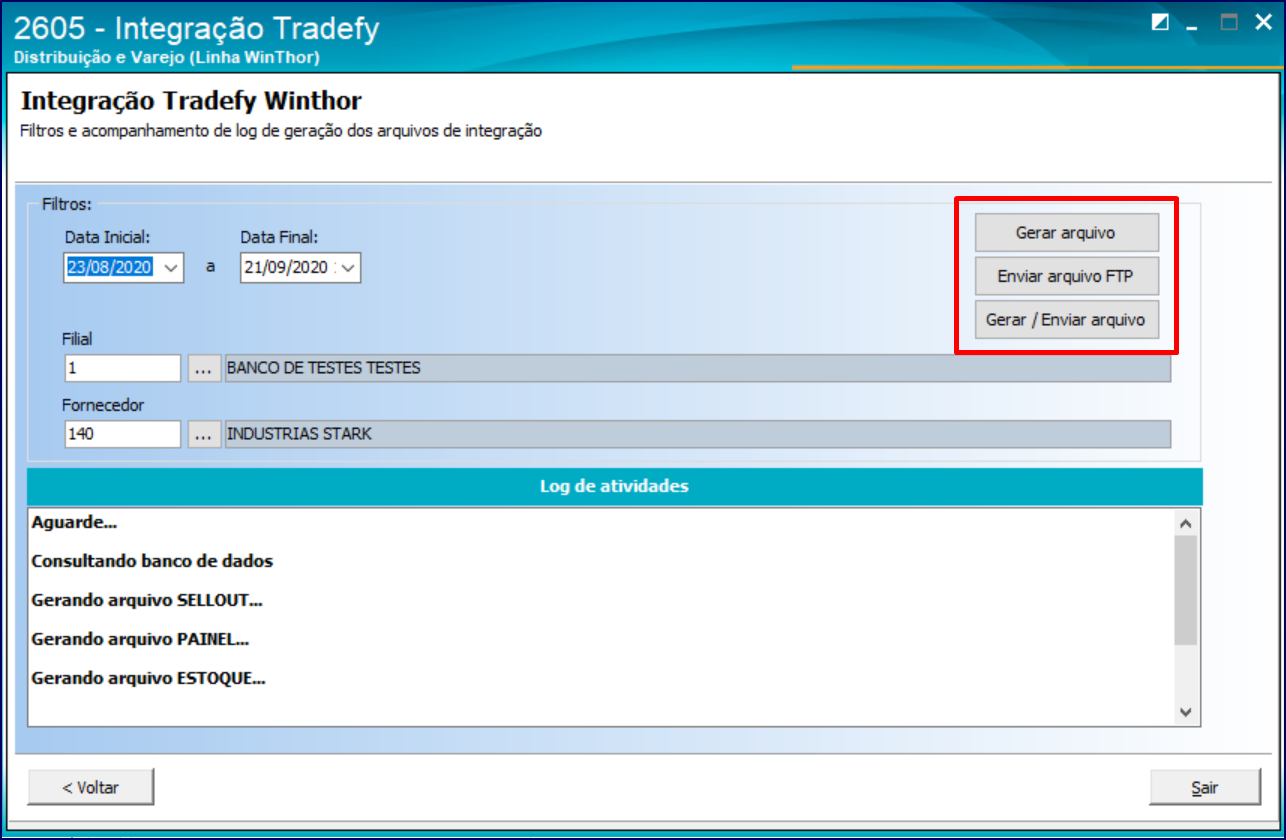Viewport: 1286px width, 840px height.
Task: Select Gerando arquivo ESTOQUE log line
Action: [x=148, y=677]
